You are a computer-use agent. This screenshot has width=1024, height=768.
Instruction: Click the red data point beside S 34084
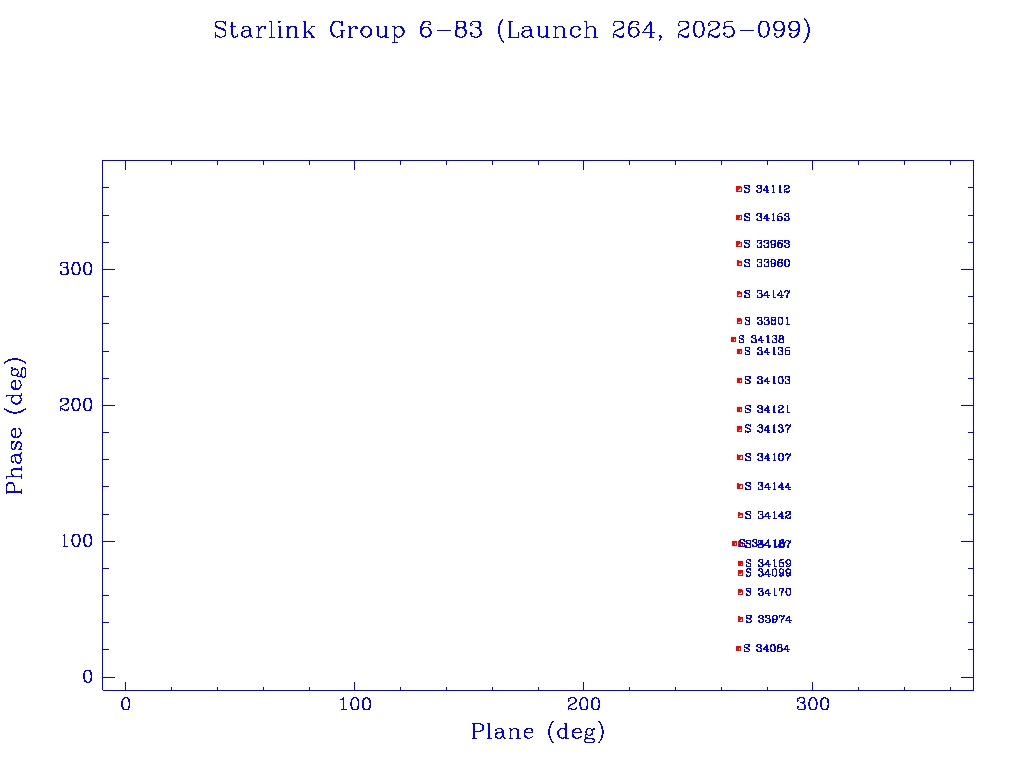click(739, 648)
